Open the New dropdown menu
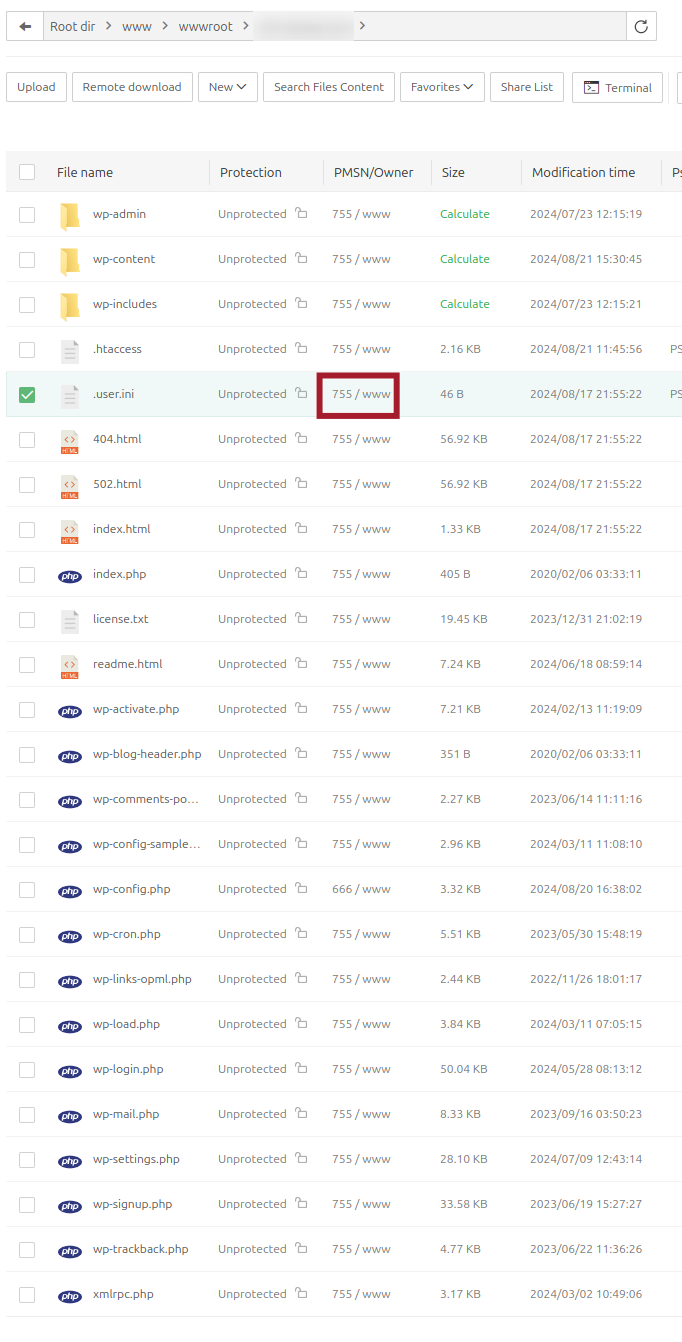 click(228, 87)
